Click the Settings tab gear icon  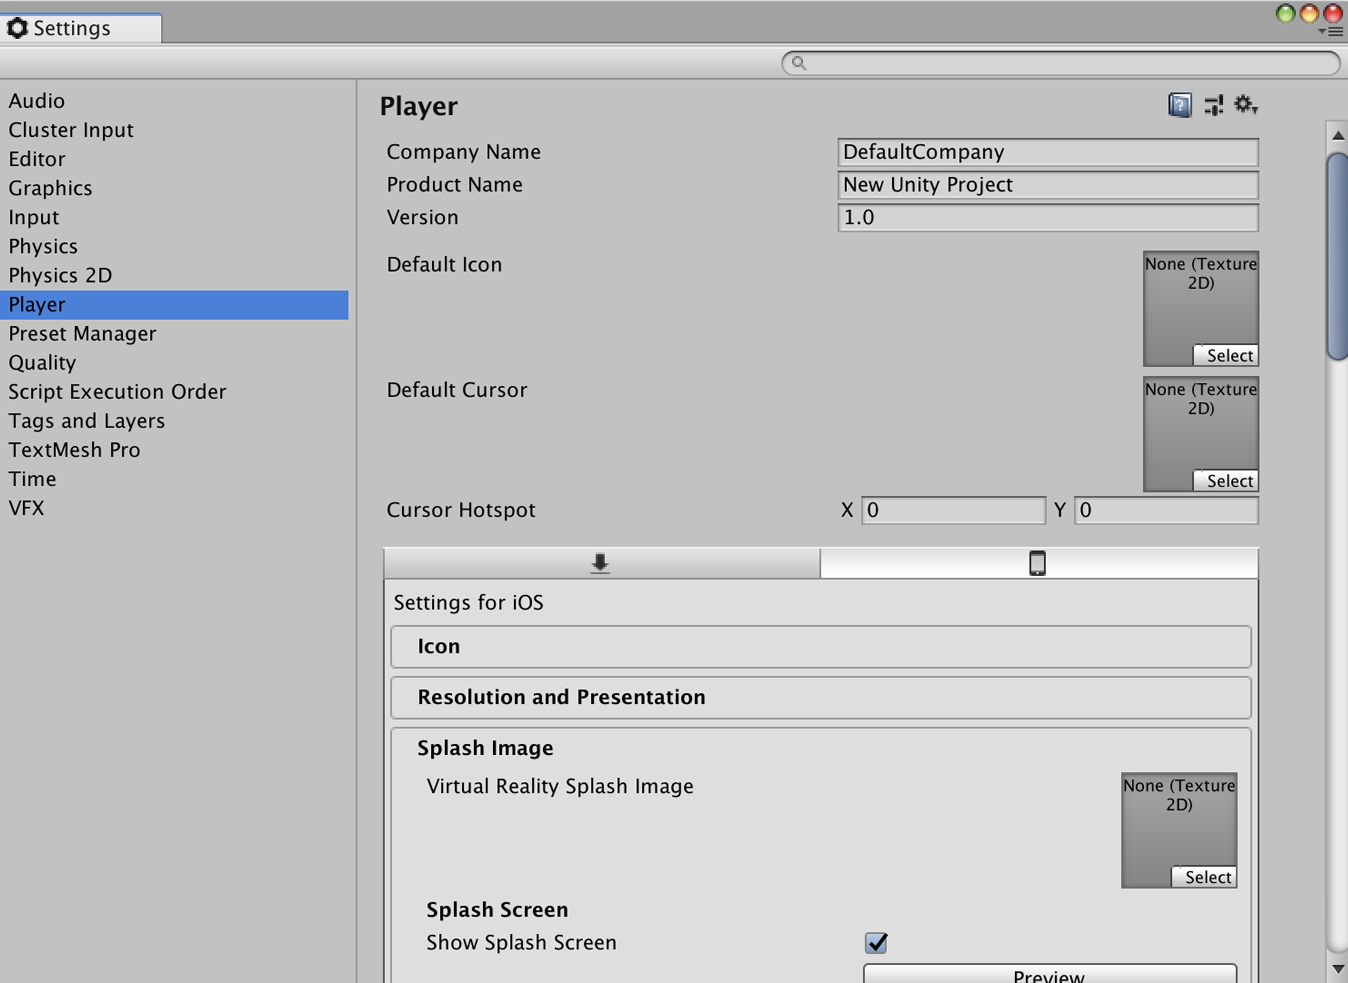pyautogui.click(x=17, y=28)
